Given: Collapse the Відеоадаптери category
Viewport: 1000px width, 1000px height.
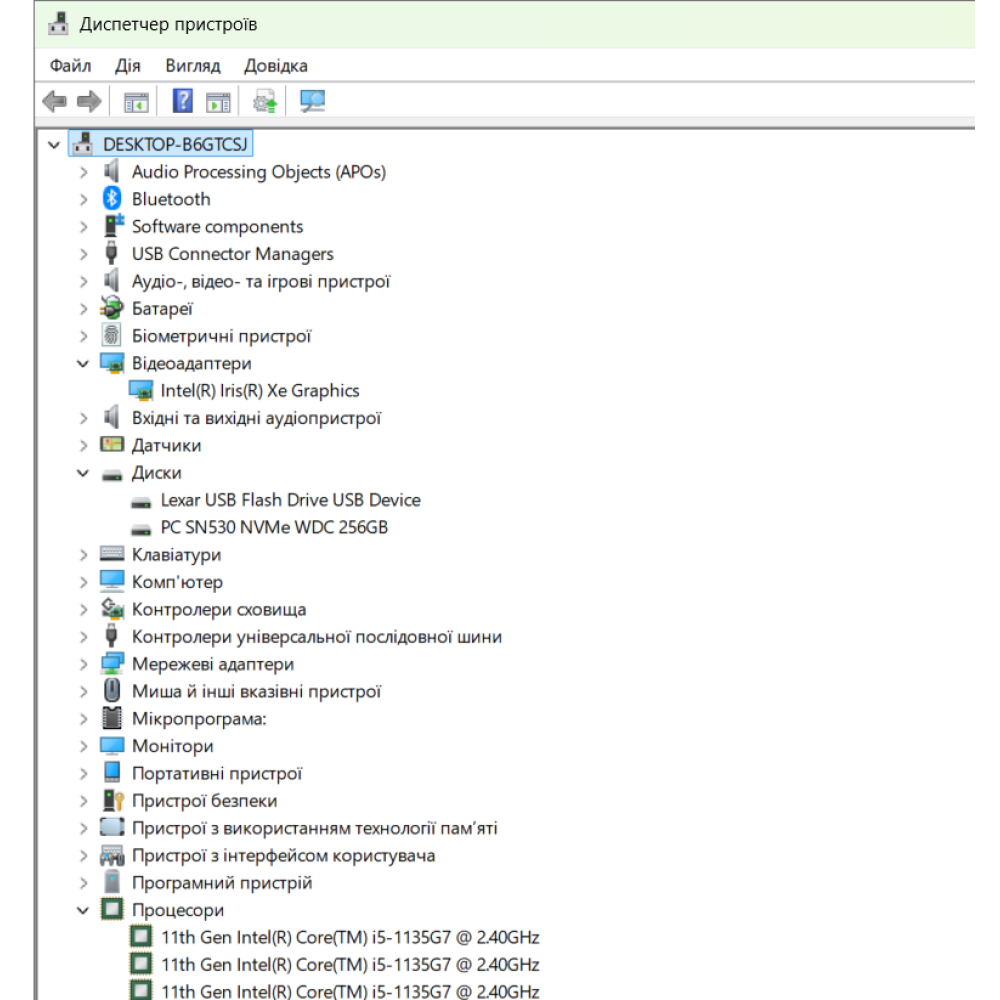Looking at the screenshot, I should tap(83, 364).
